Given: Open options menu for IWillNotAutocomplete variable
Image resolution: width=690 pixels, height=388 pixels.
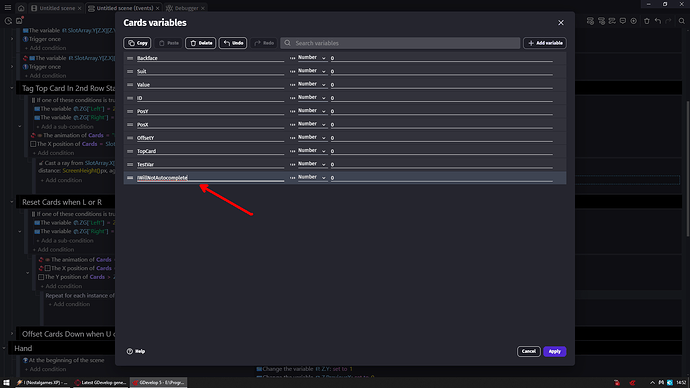Looking at the screenshot, I should coord(292,178).
